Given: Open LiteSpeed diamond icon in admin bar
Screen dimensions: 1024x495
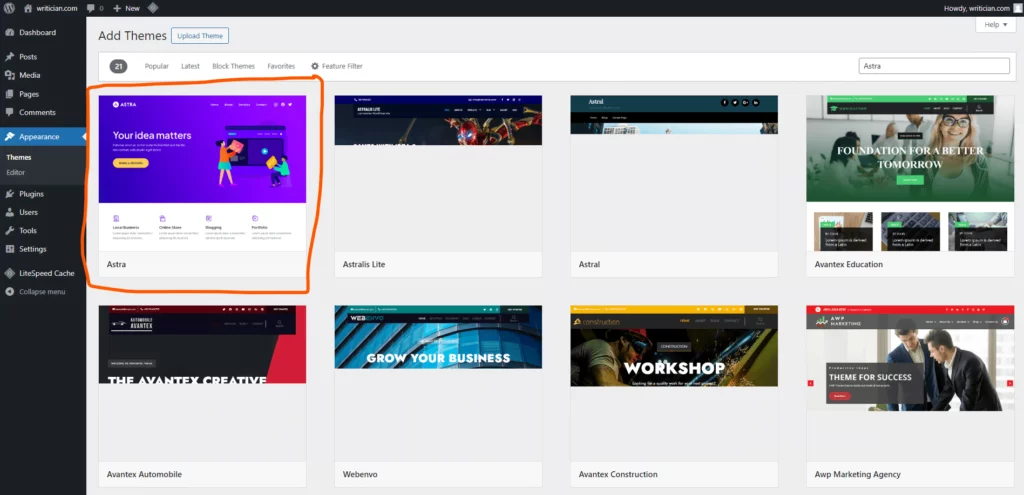Looking at the screenshot, I should pos(152,8).
